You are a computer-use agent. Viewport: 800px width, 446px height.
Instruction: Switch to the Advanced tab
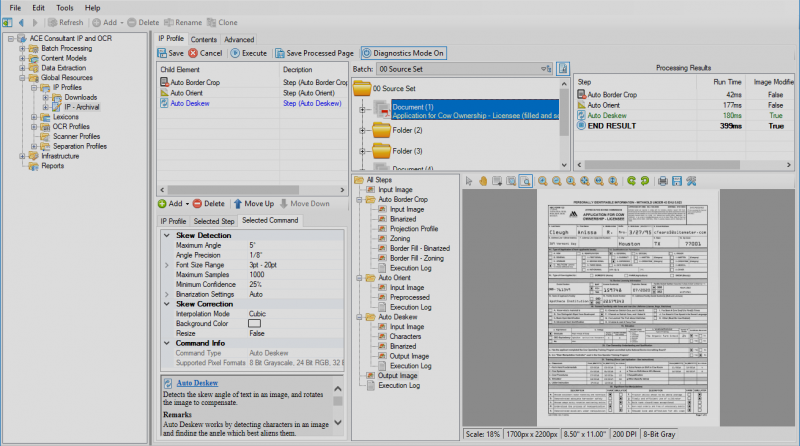pyautogui.click(x=238, y=39)
